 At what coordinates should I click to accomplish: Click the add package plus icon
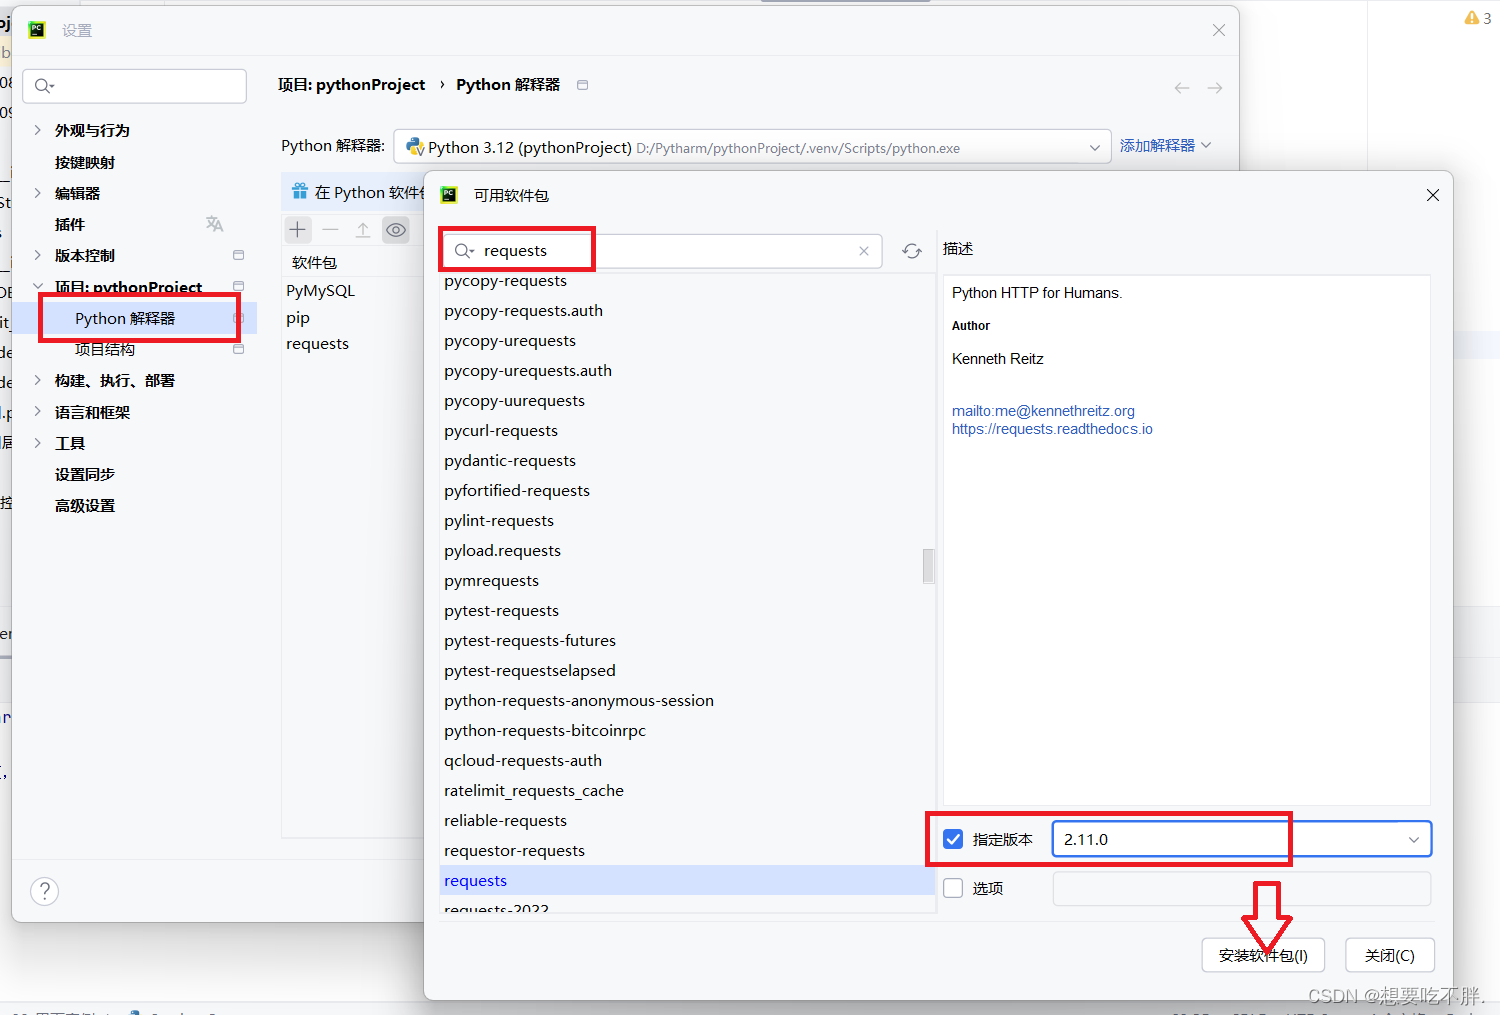(x=298, y=230)
